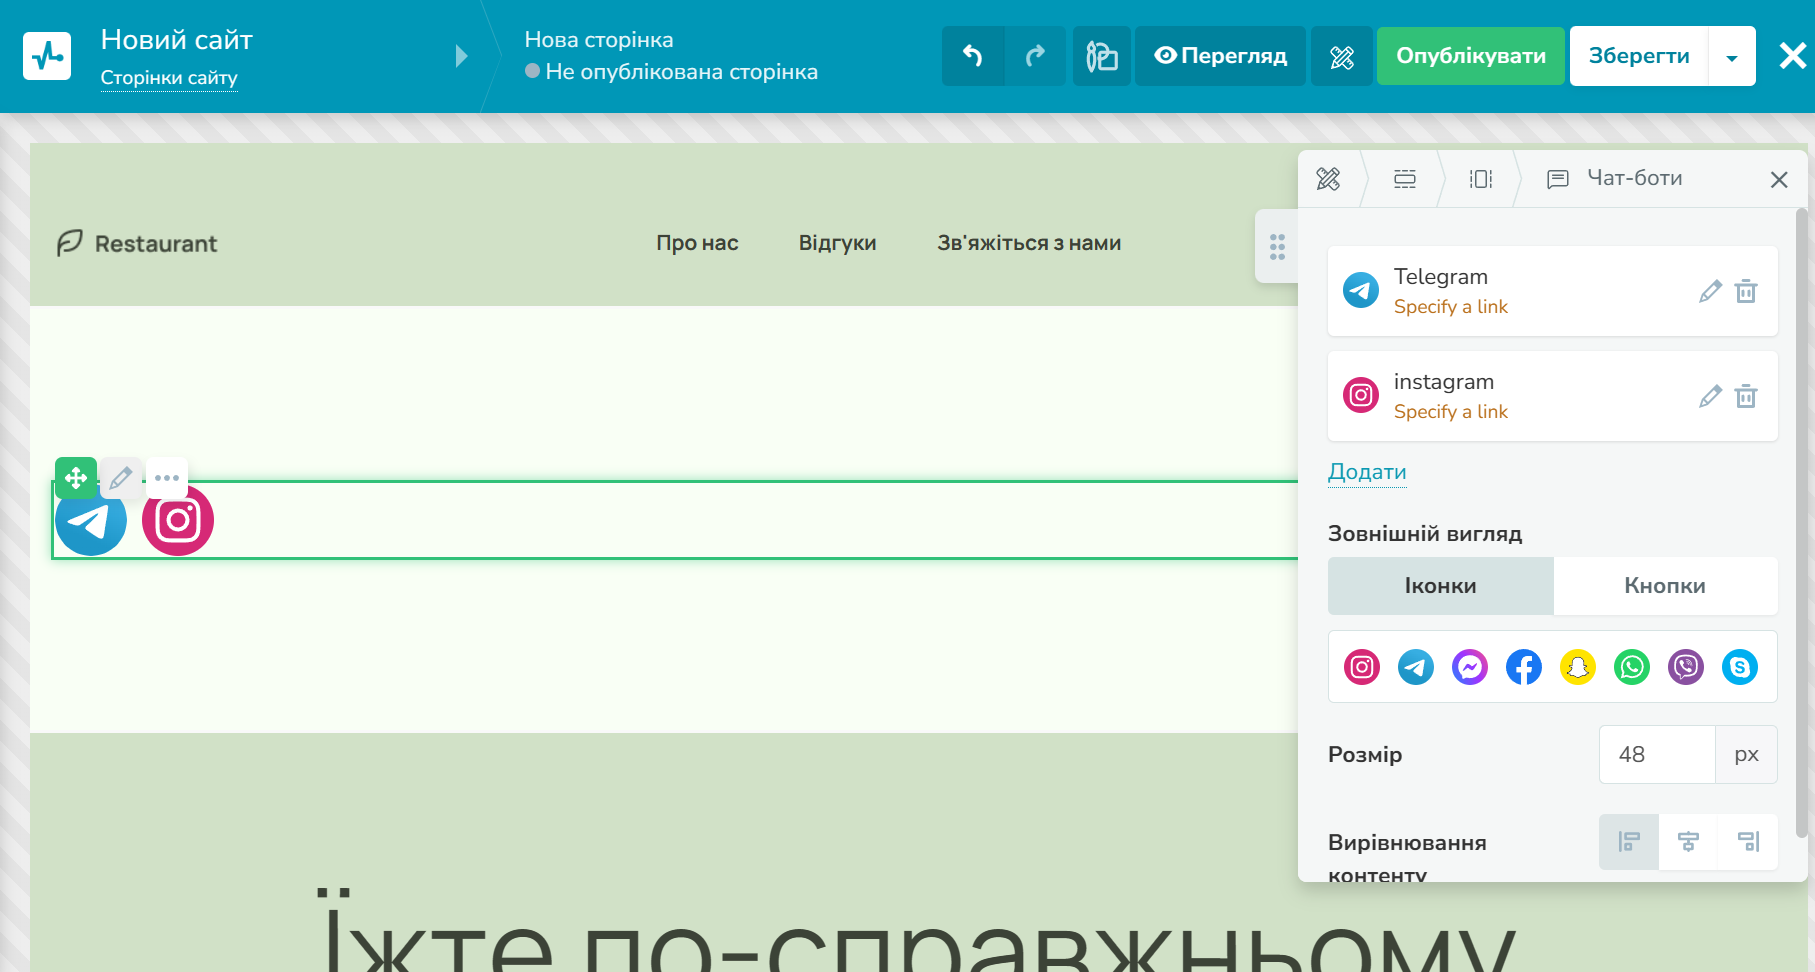This screenshot has height=972, width=1815.
Task: Select the Чат-боти breadcrumb
Action: click(1615, 178)
